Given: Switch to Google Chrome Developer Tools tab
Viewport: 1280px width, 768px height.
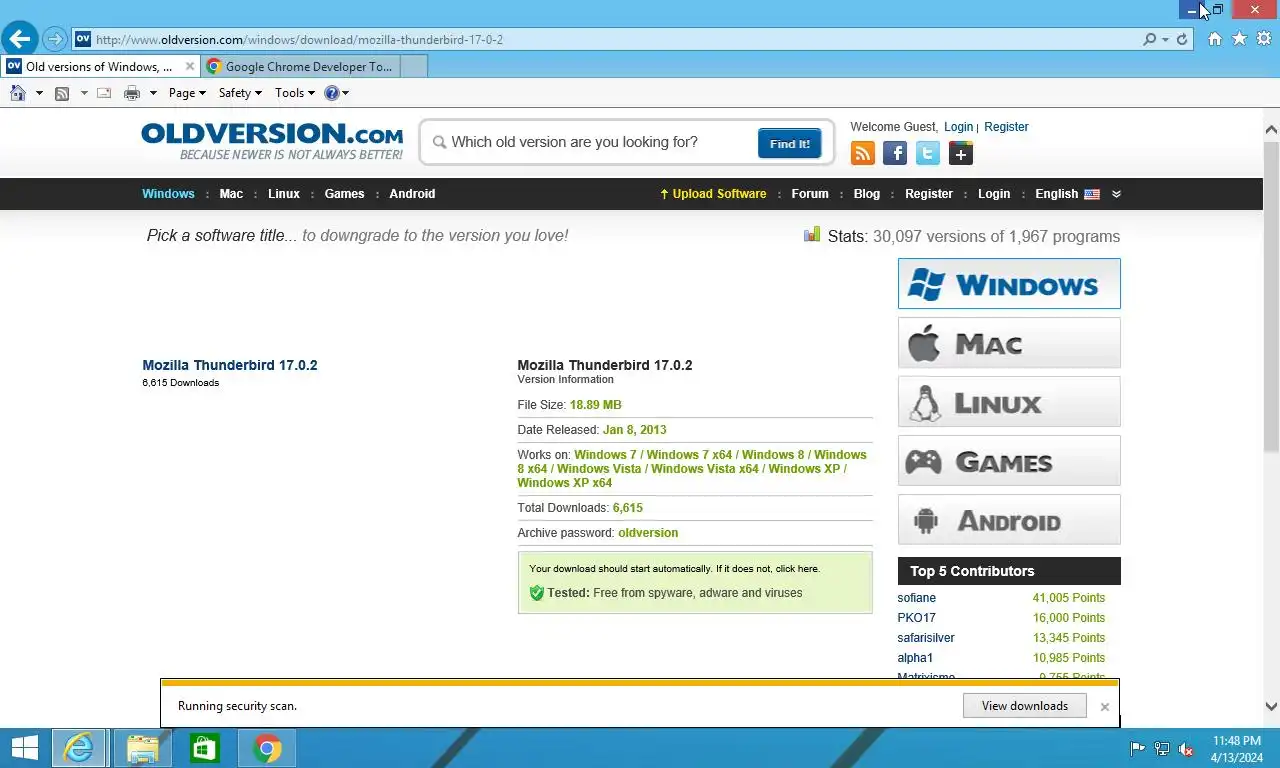Looking at the screenshot, I should pos(300,67).
